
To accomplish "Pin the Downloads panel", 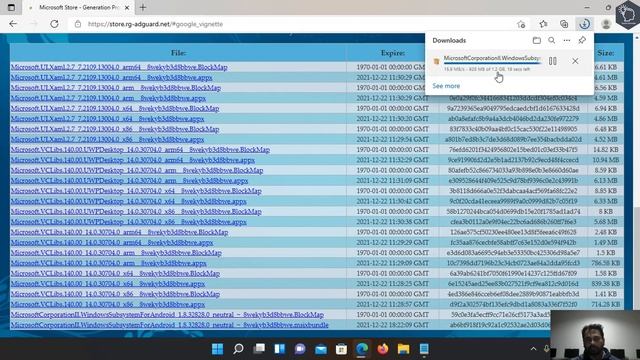I will (x=582, y=40).
